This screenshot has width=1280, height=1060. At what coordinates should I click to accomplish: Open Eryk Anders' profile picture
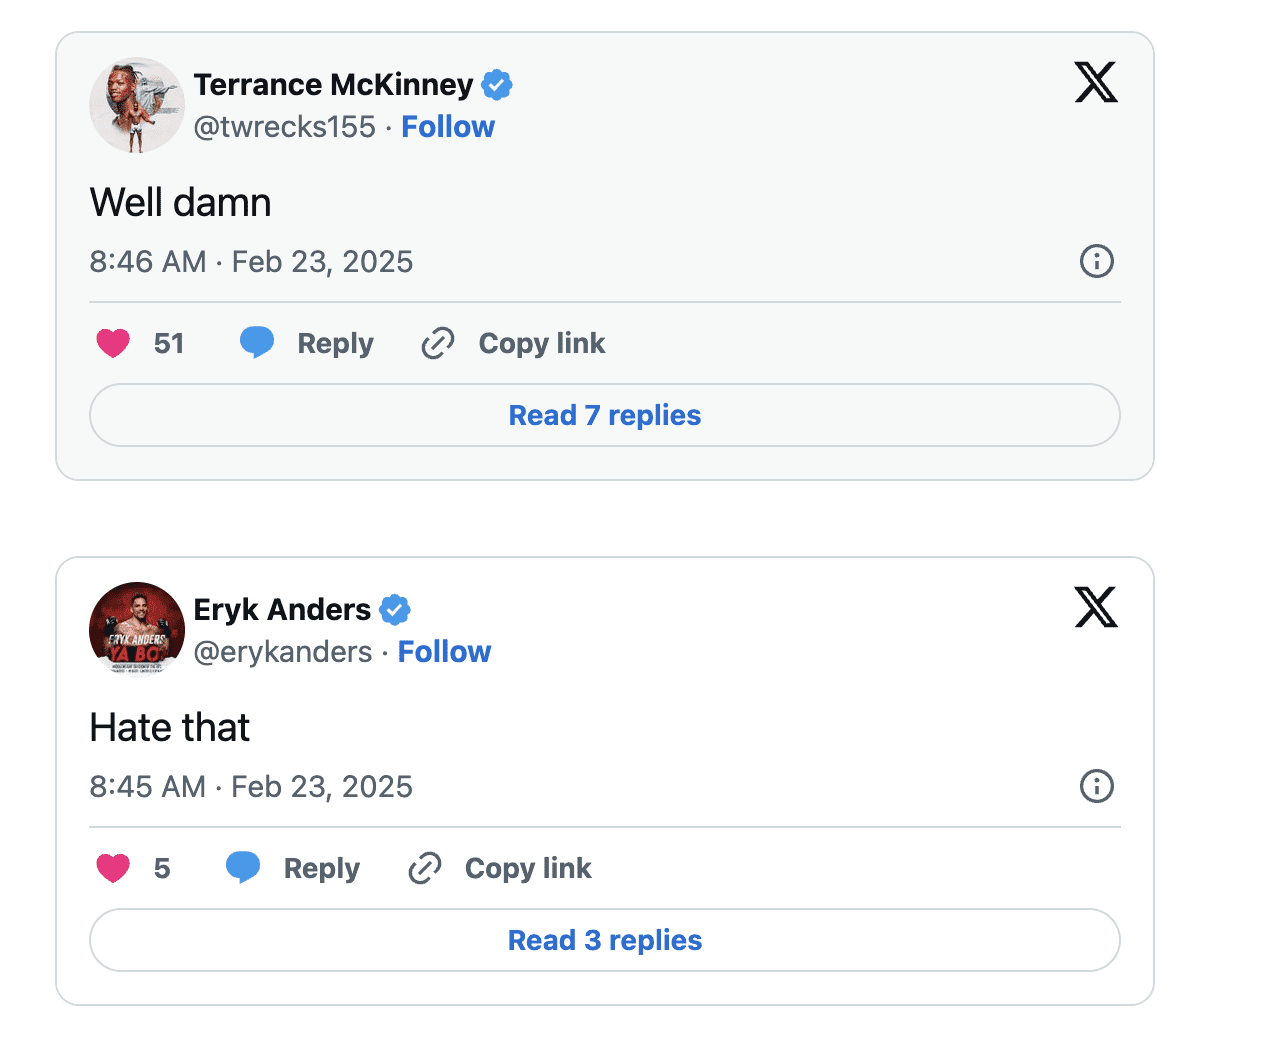tap(137, 629)
